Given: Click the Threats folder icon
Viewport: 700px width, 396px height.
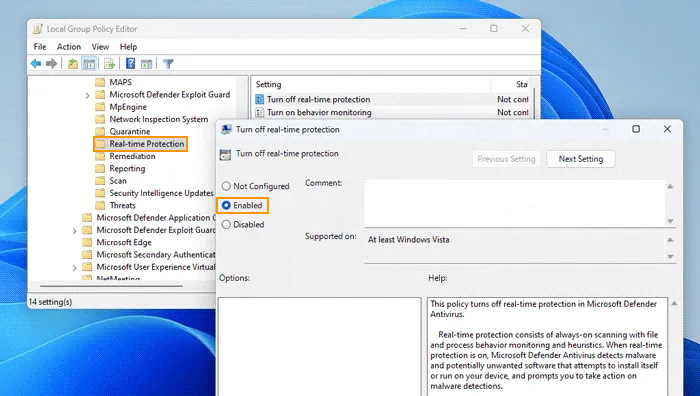Looking at the screenshot, I should coord(100,205).
